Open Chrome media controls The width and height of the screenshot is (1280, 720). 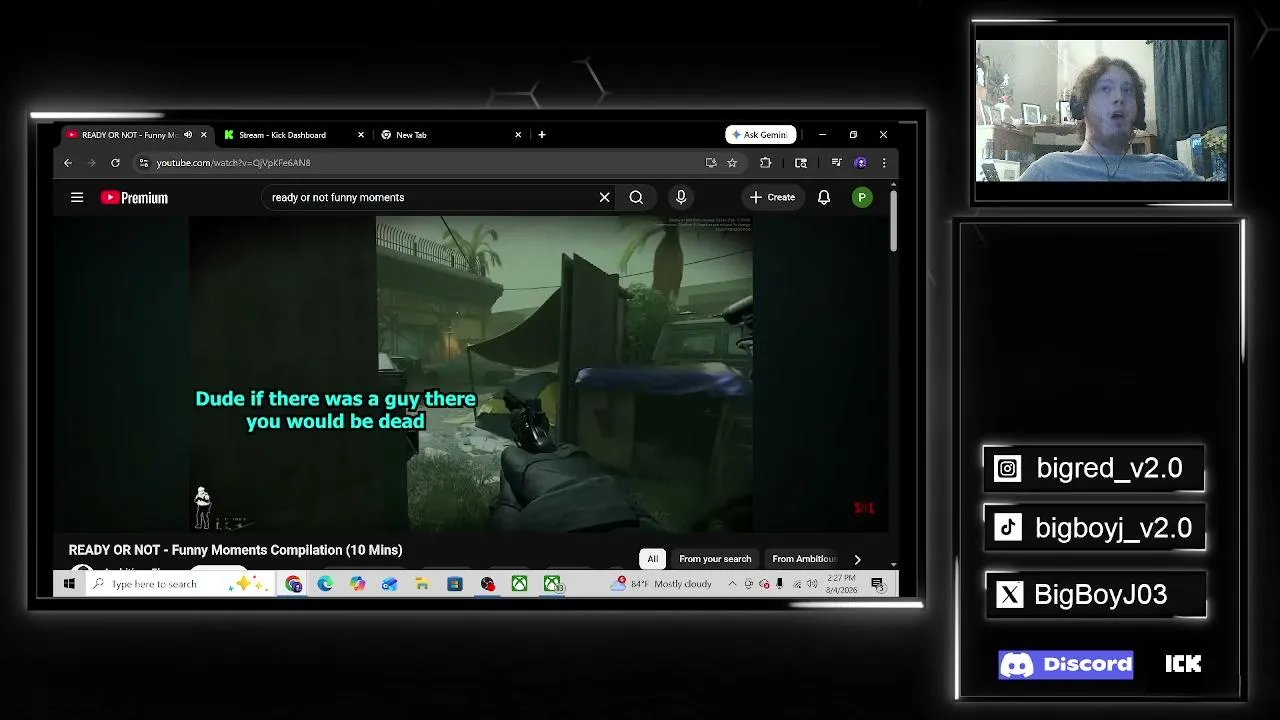click(837, 163)
